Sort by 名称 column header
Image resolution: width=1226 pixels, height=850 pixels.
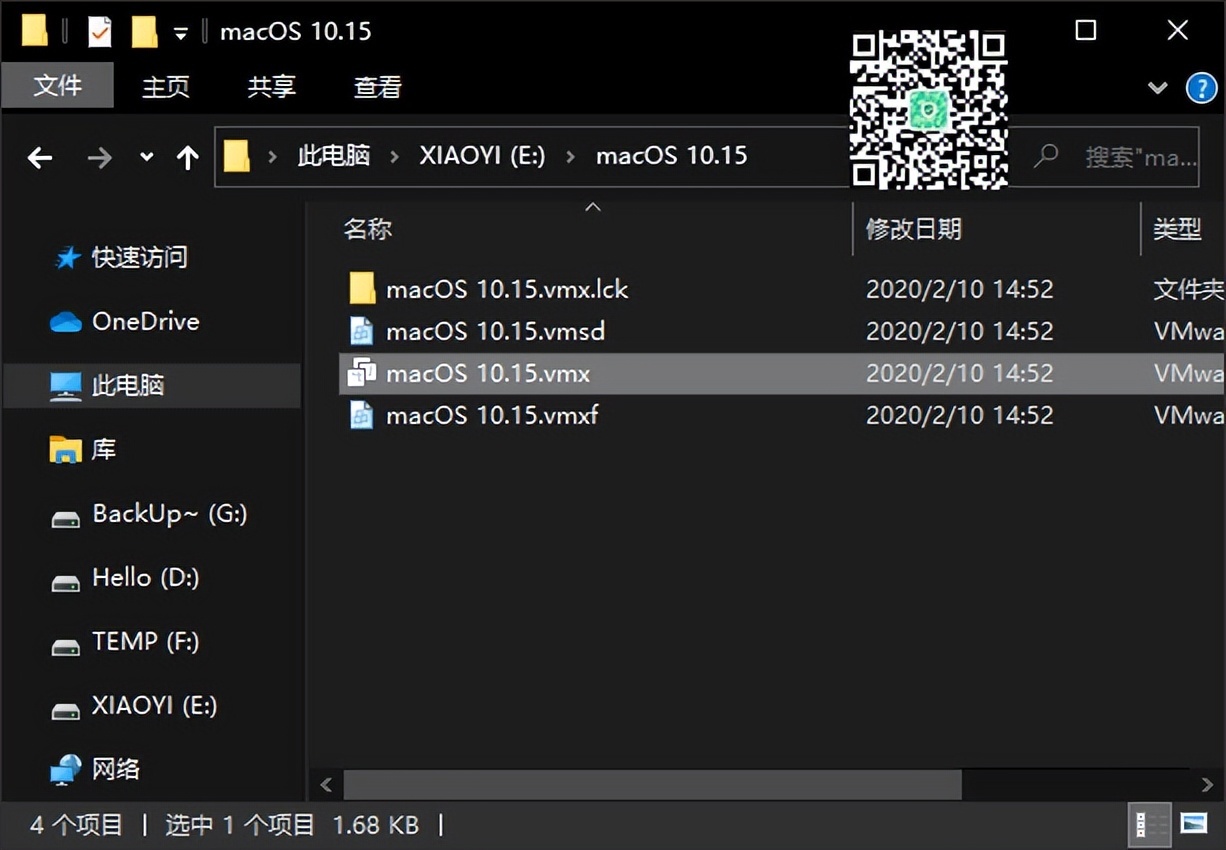point(368,229)
